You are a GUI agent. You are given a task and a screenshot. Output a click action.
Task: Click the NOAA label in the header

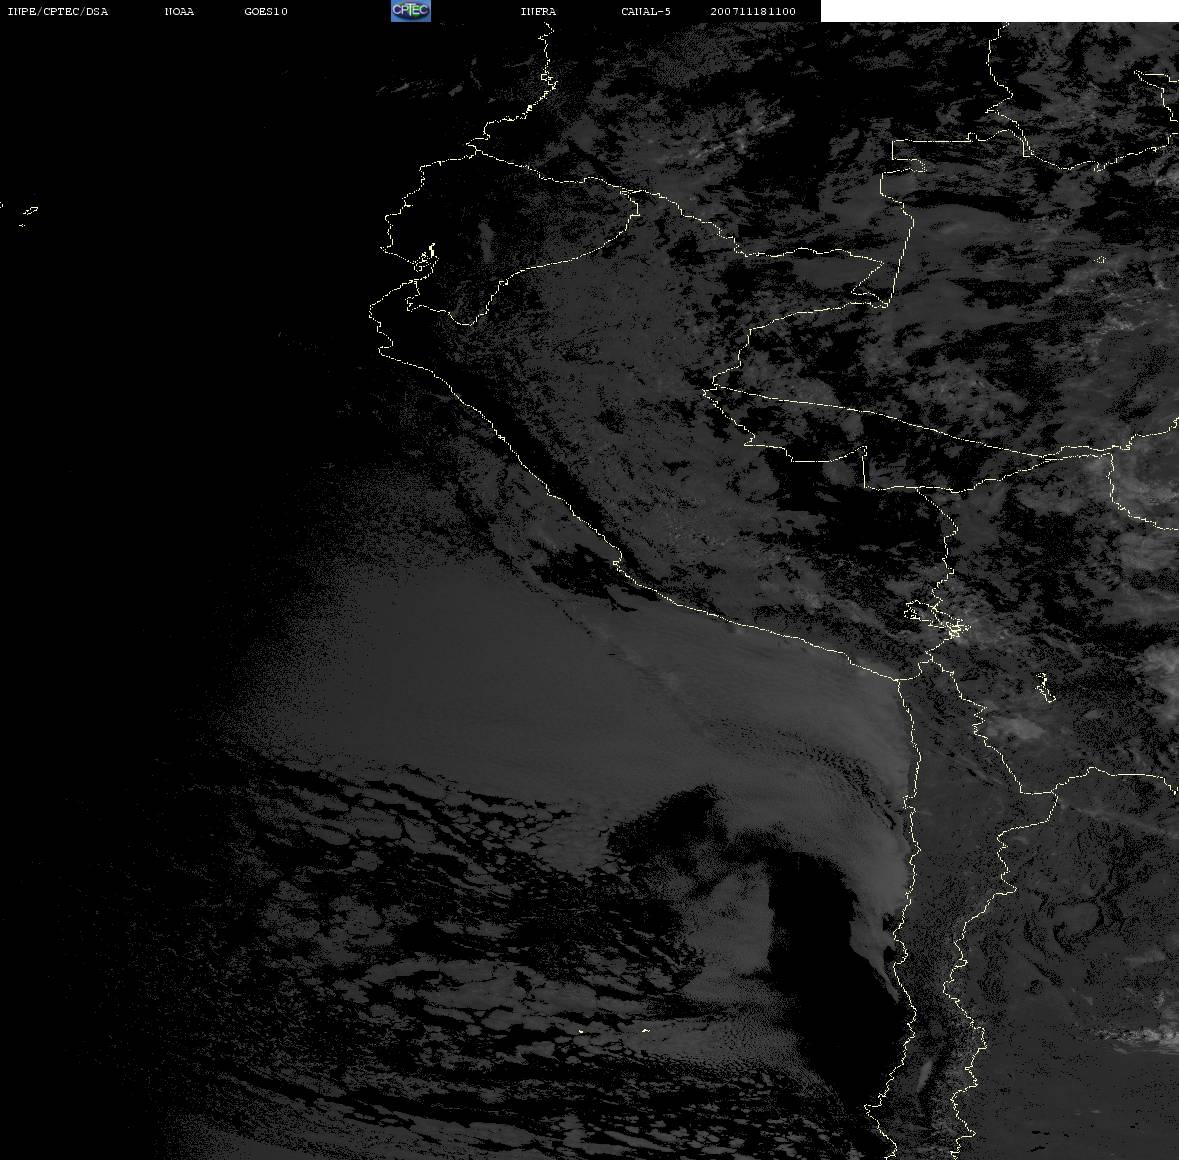(179, 11)
